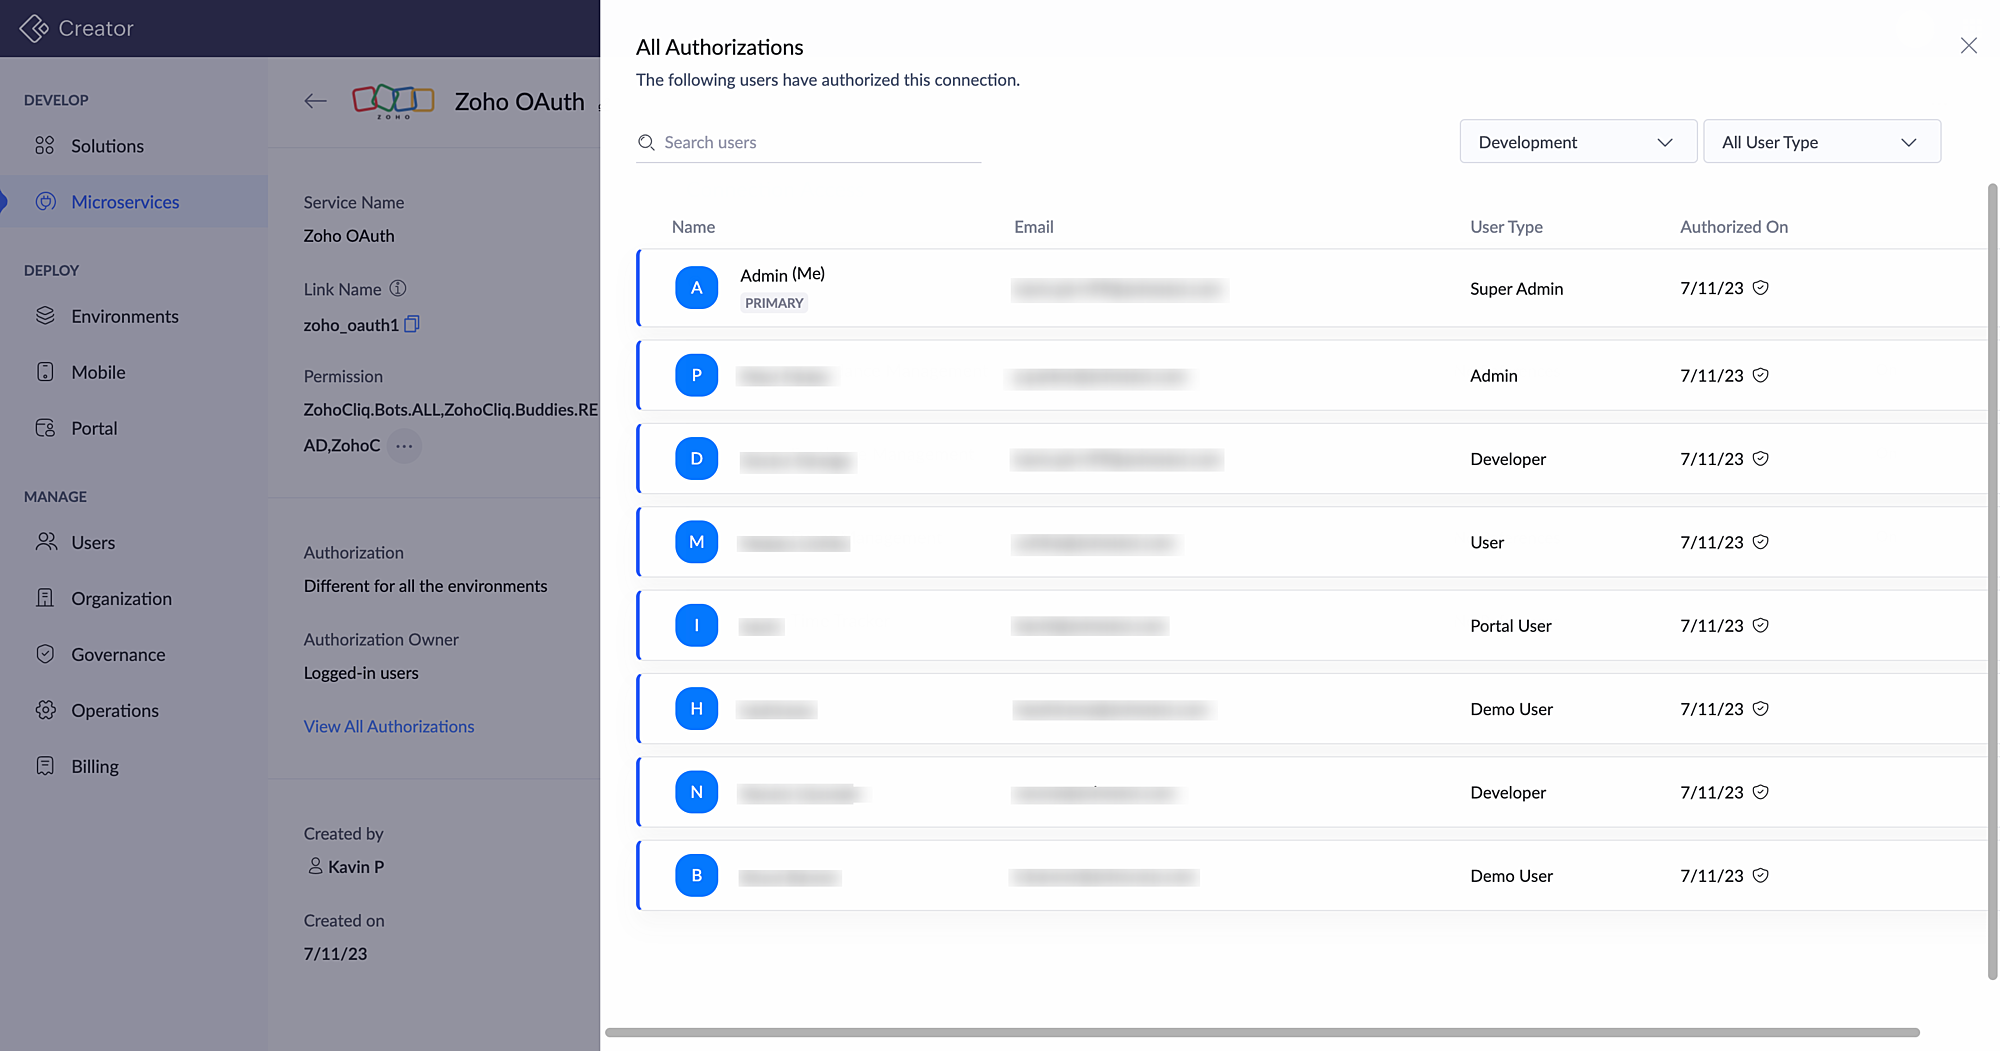The width and height of the screenshot is (2000, 1051).
Task: Click the View All Authorizations link
Action: pos(389,726)
